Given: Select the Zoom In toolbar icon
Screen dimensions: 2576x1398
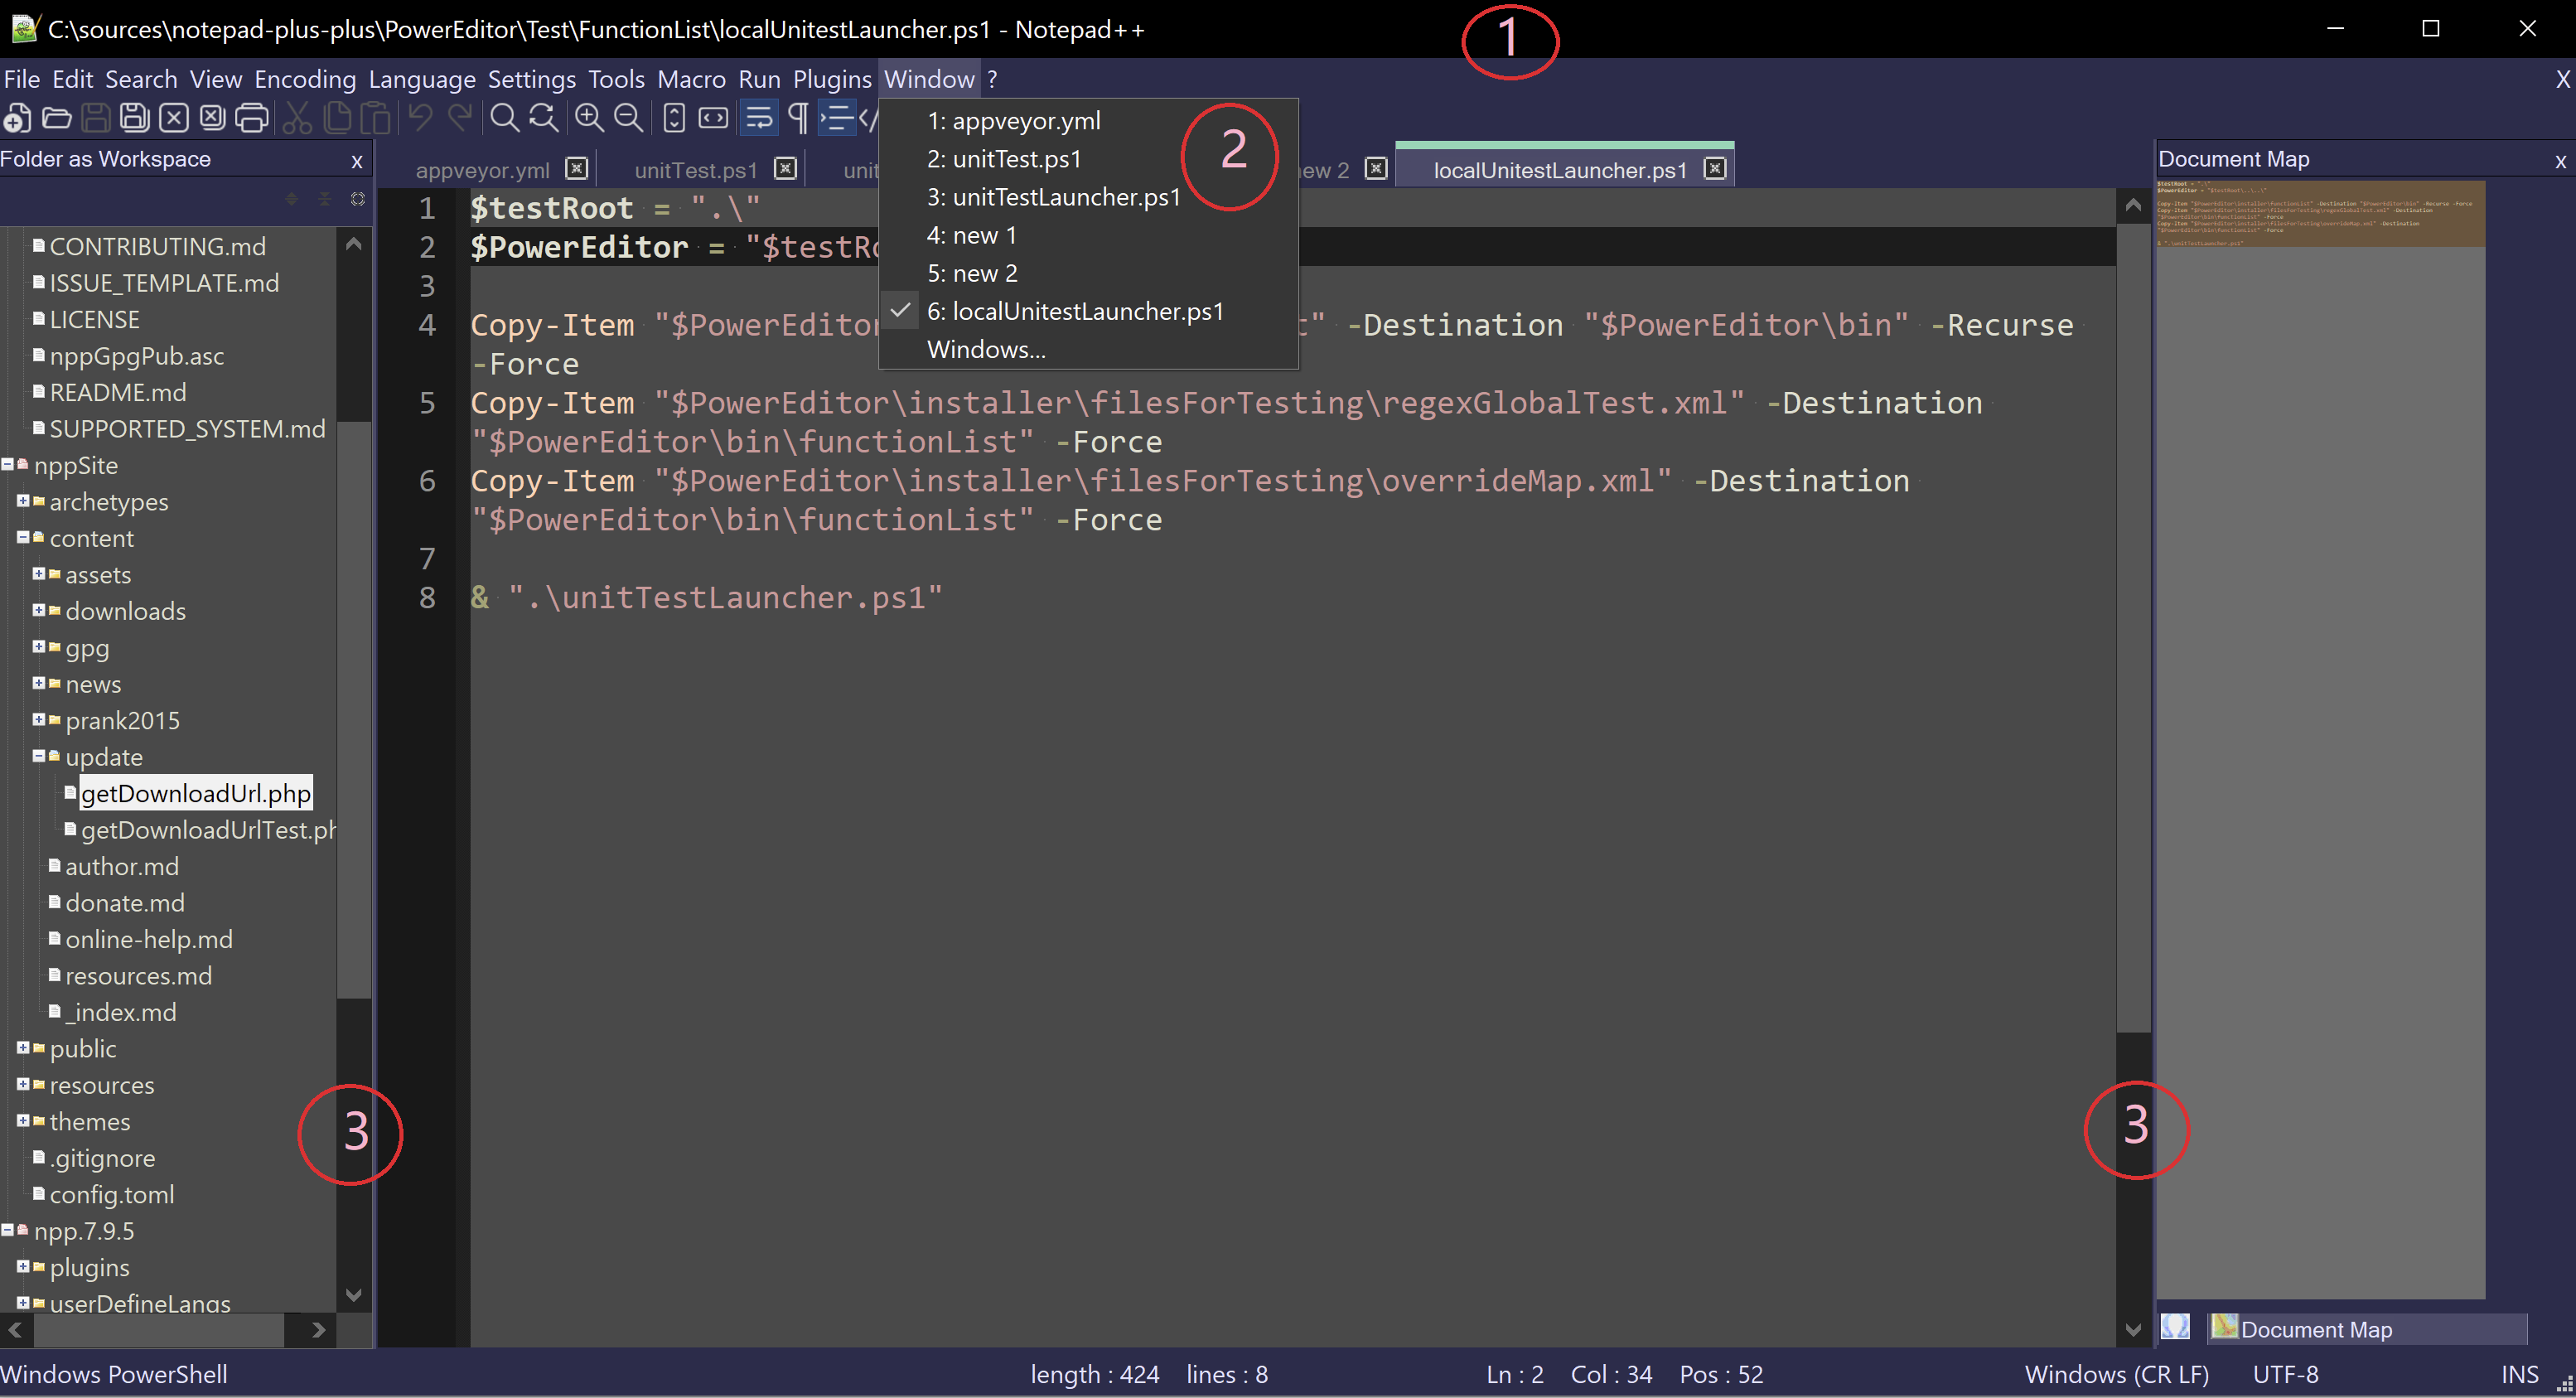Looking at the screenshot, I should point(589,117).
